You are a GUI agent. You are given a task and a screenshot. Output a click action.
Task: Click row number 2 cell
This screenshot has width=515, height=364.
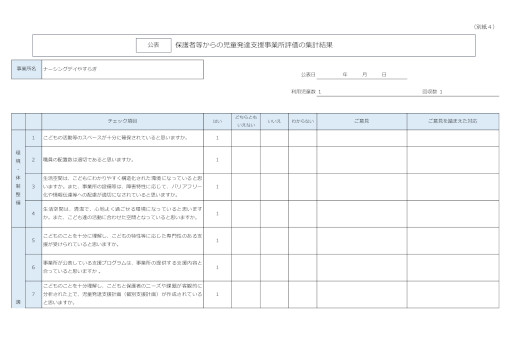pyautogui.click(x=33, y=160)
